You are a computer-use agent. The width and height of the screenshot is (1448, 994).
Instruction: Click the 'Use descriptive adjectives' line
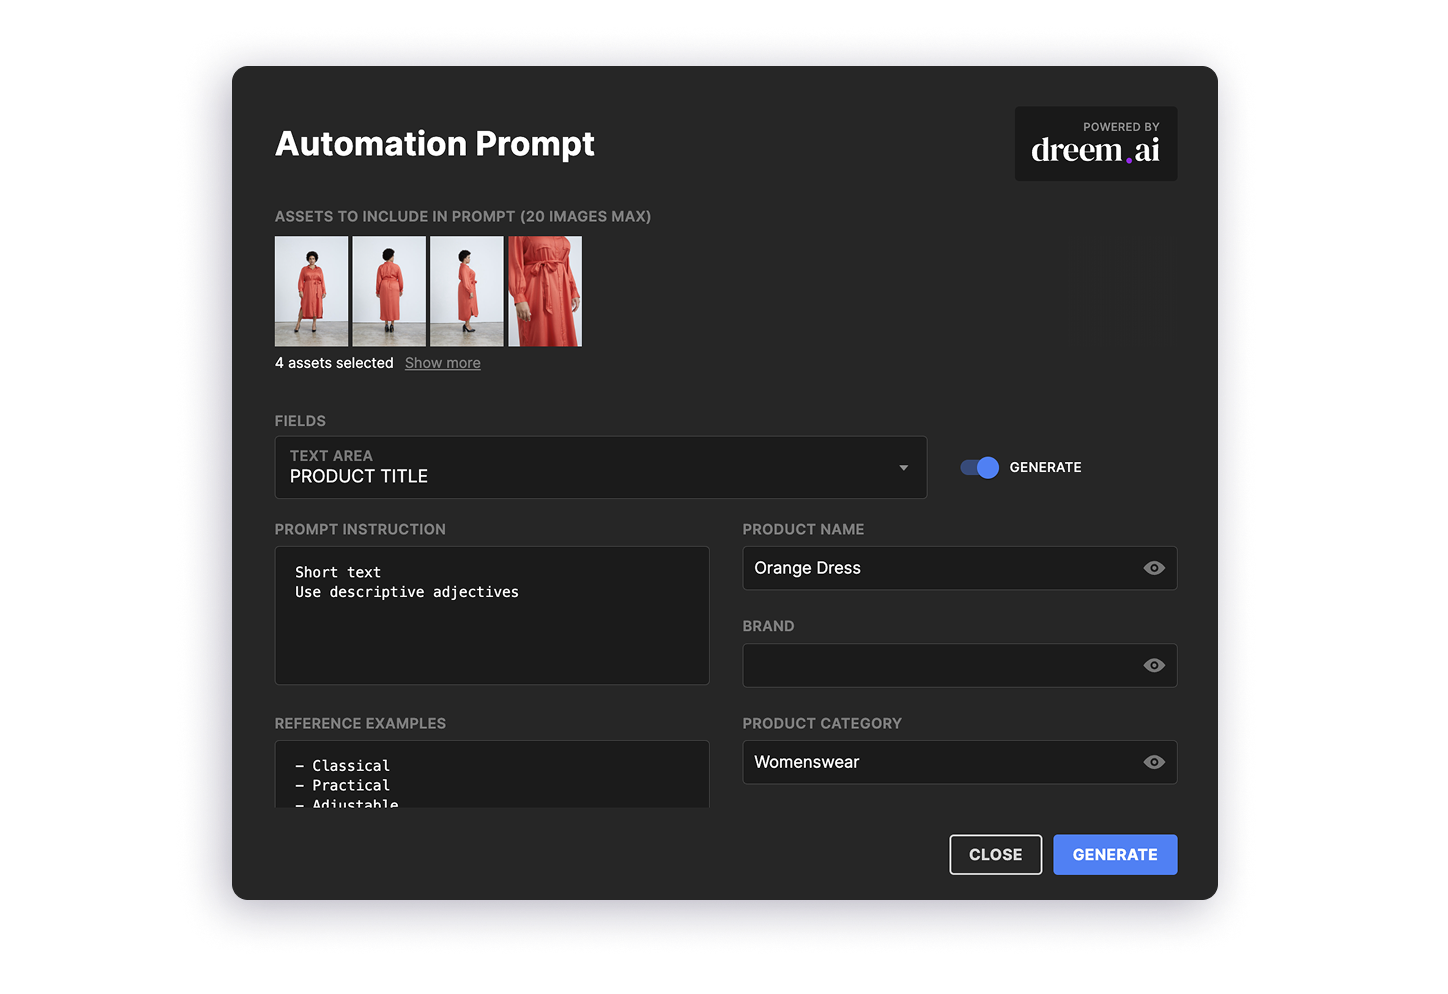click(407, 592)
